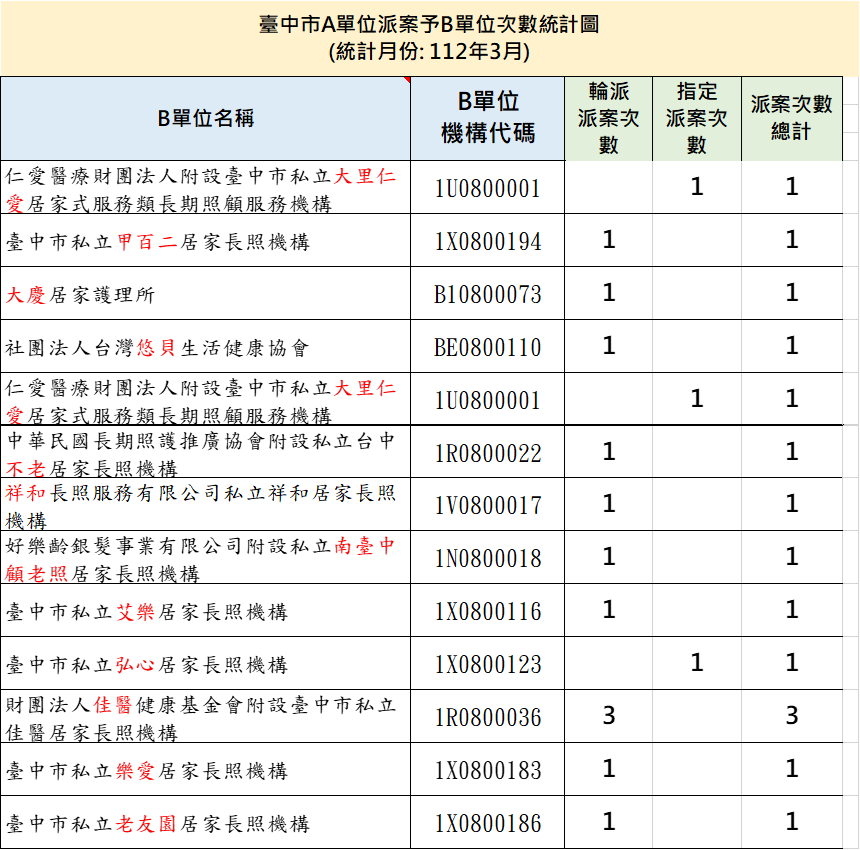
Task: Select code cell '1N0800018'
Action: click(488, 559)
